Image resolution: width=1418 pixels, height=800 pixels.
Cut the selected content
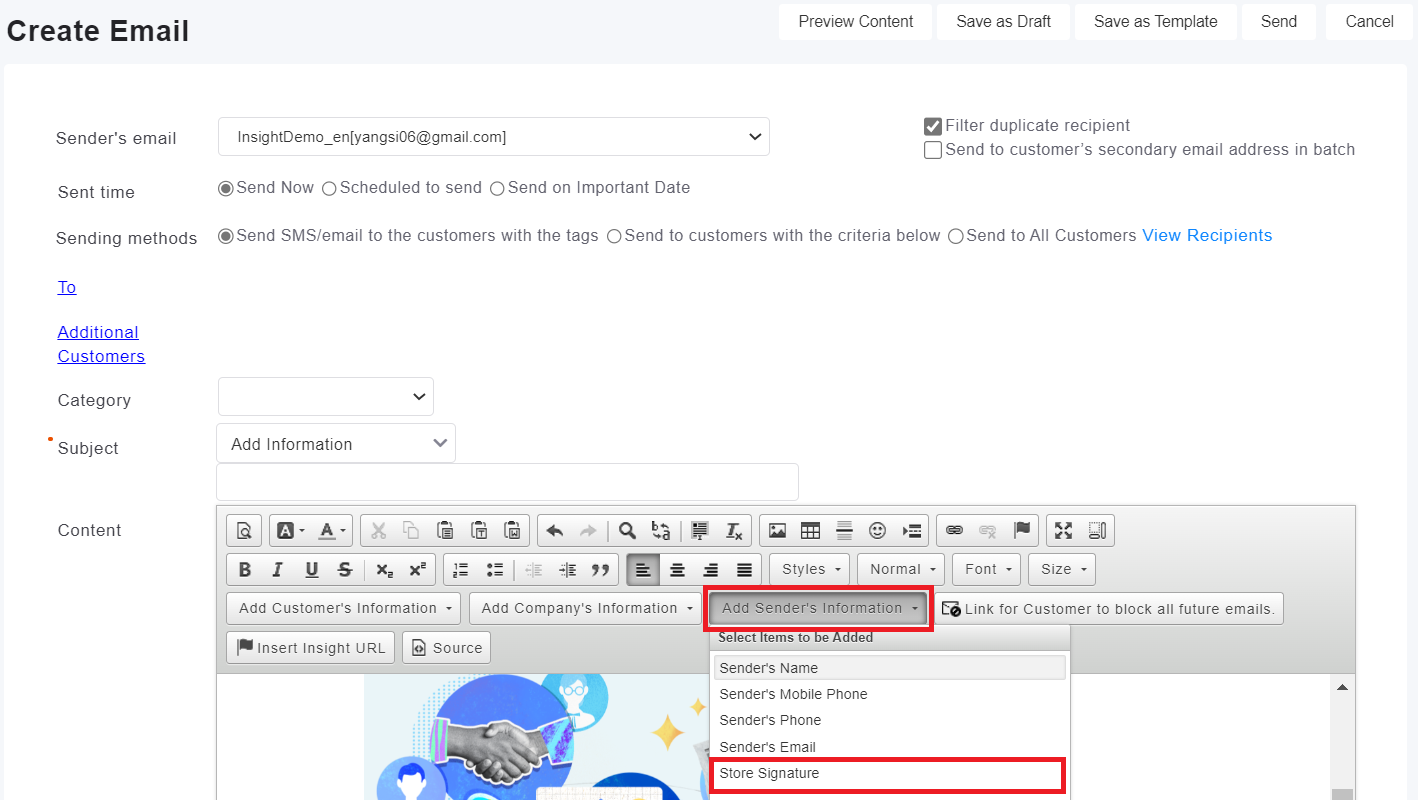[378, 530]
